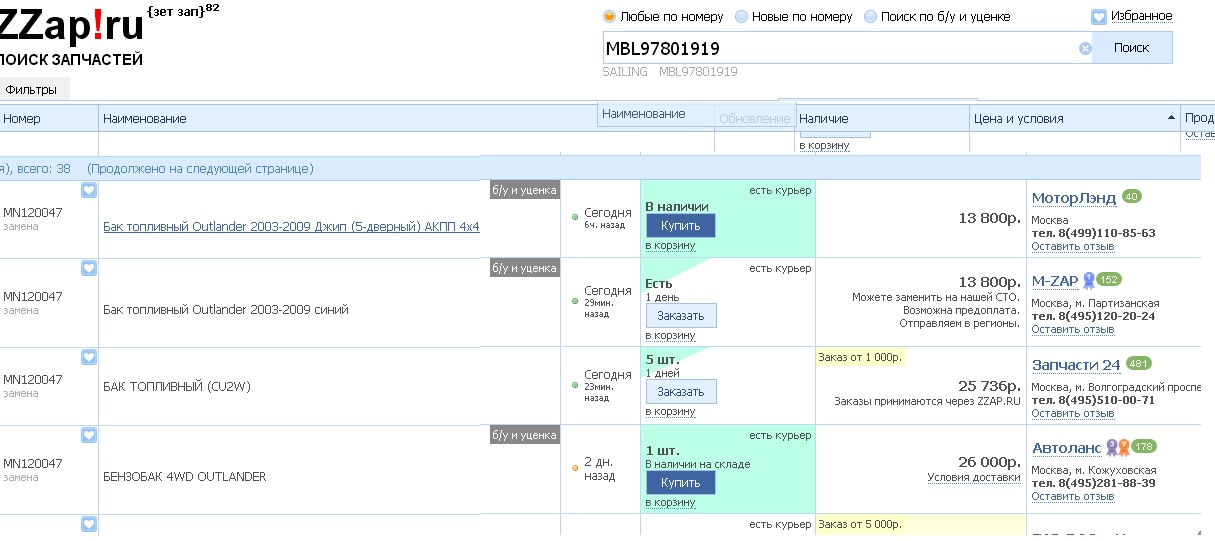Click the award ribbon icon beside M-ZAP
This screenshot has width=1215, height=541.
click(x=1088, y=280)
